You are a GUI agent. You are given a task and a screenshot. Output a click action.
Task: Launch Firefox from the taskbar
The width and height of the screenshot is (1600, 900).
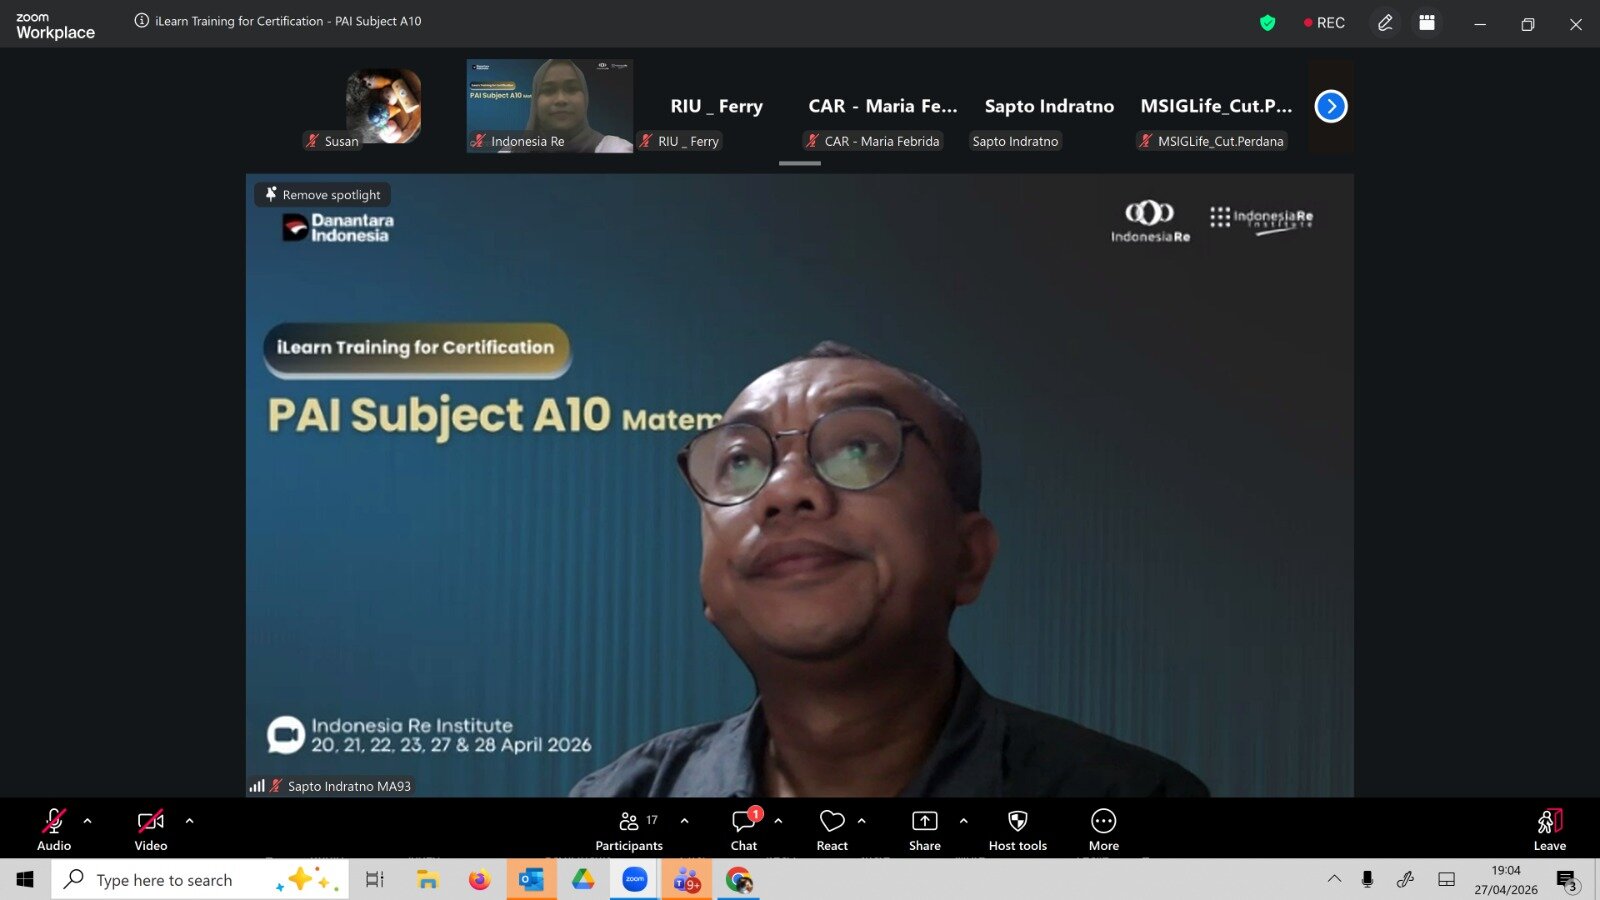[x=480, y=880]
